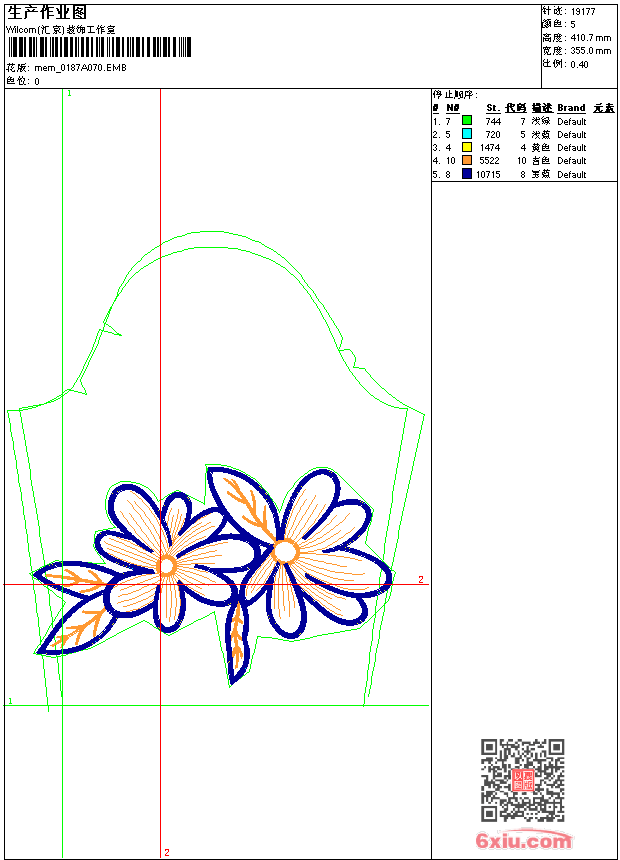Click the 6xiu.com watermark logo

[x=523, y=841]
